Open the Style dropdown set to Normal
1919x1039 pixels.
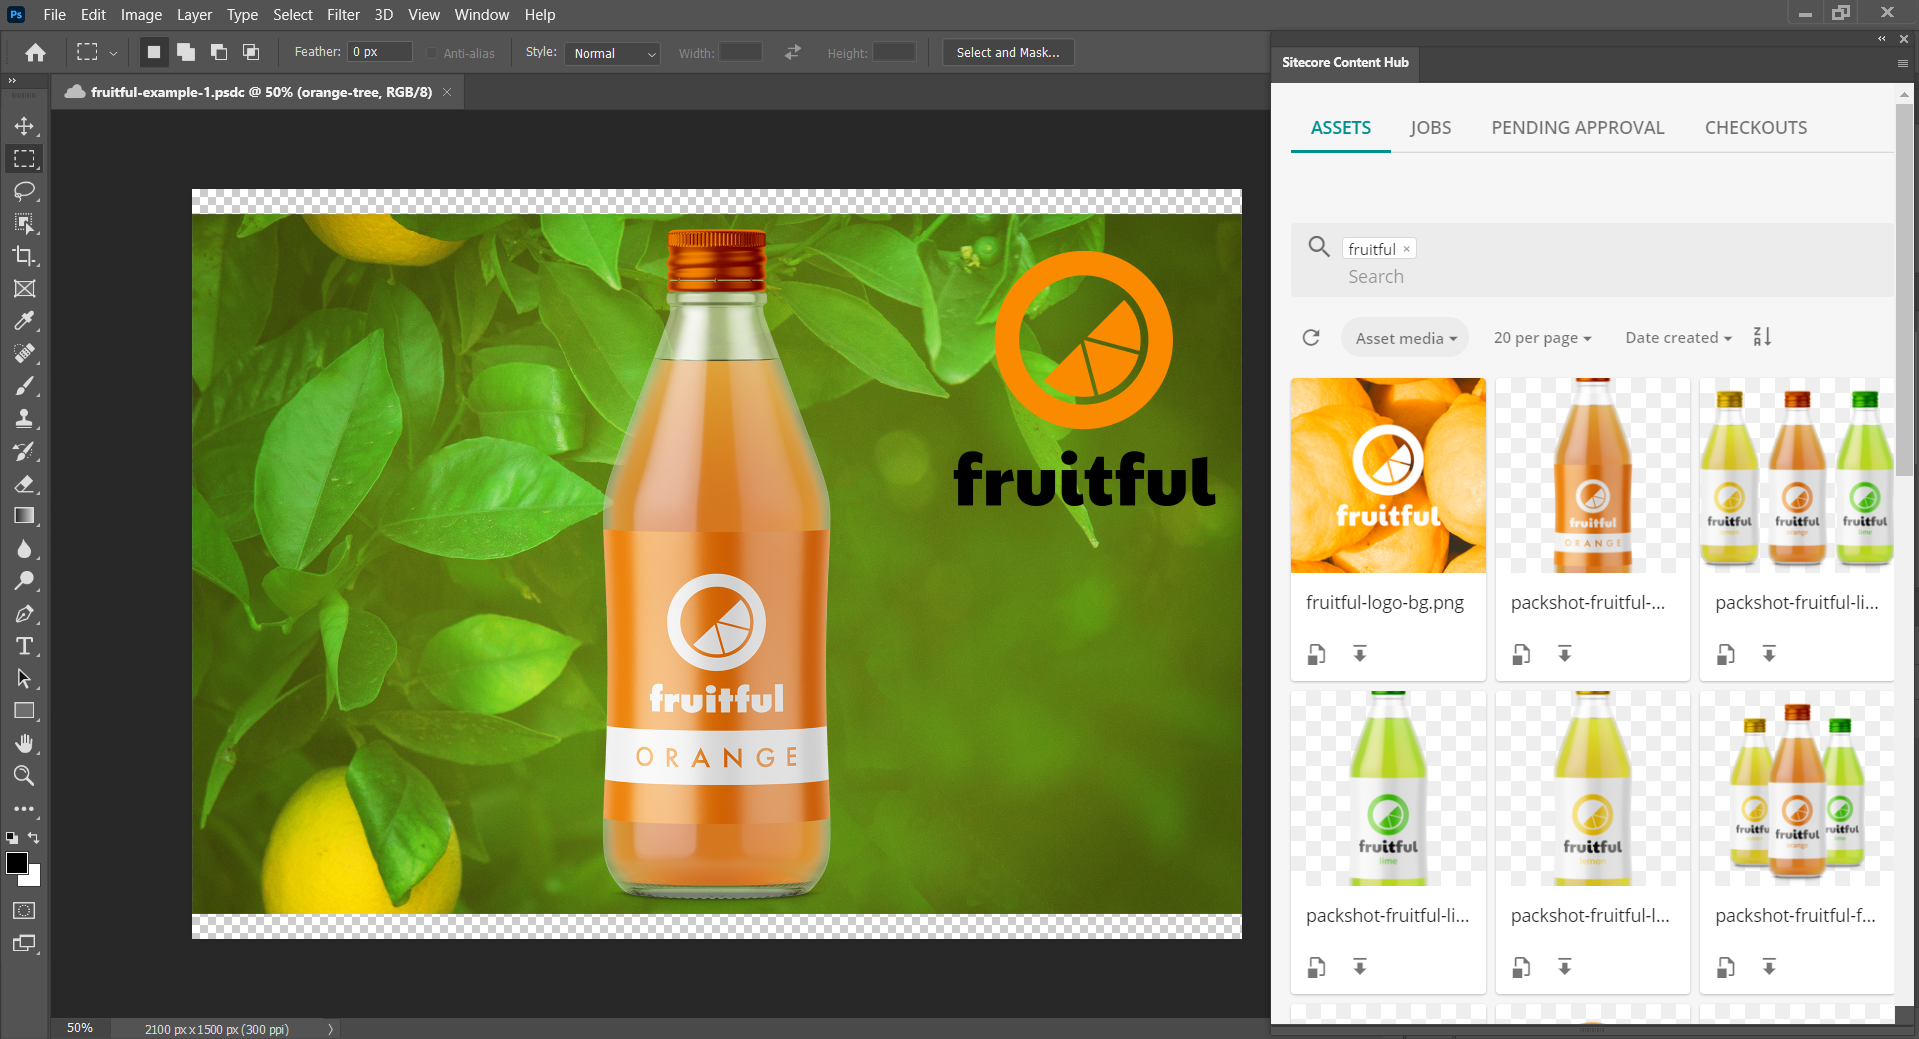612,53
